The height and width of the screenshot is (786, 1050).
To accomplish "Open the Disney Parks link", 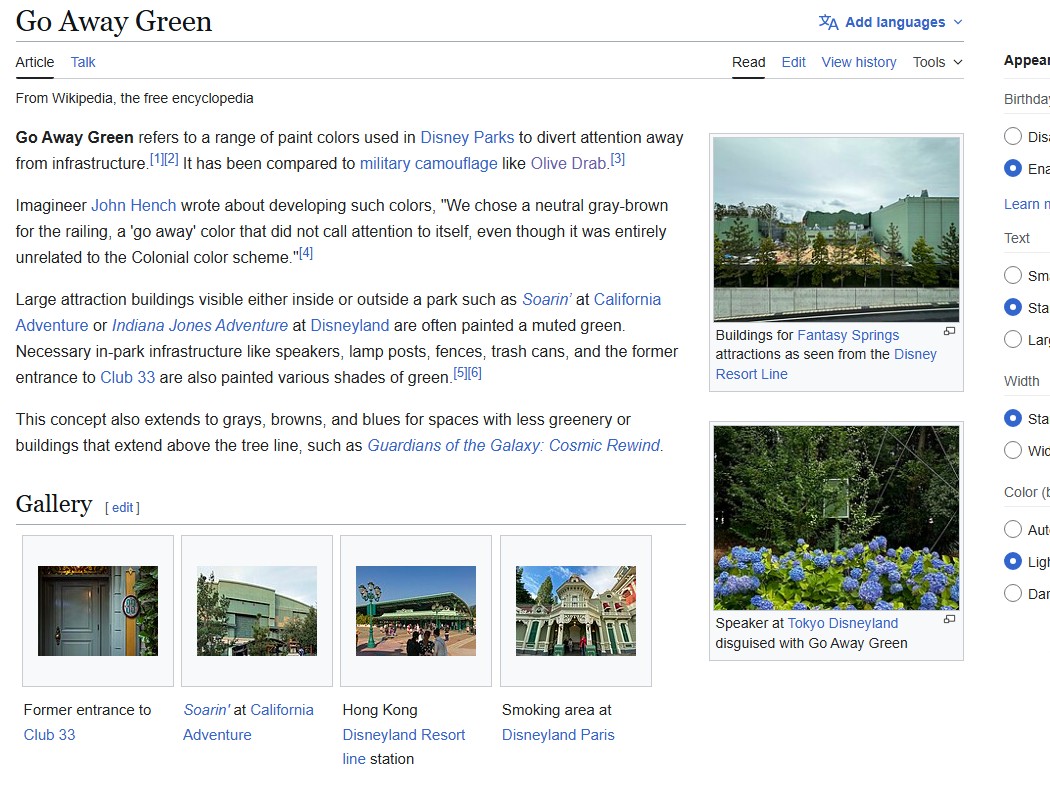I will tap(467, 137).
